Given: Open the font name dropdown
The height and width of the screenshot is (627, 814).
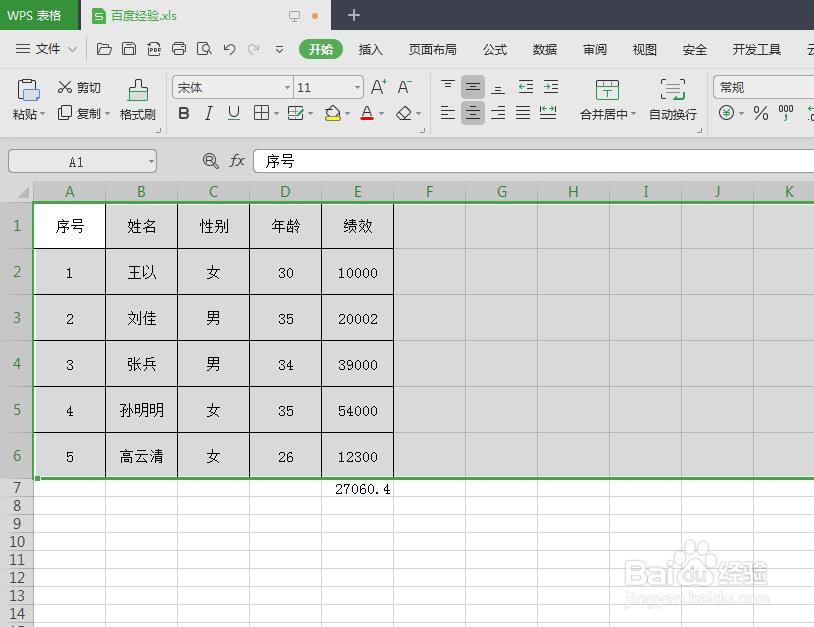Looking at the screenshot, I should tap(287, 87).
